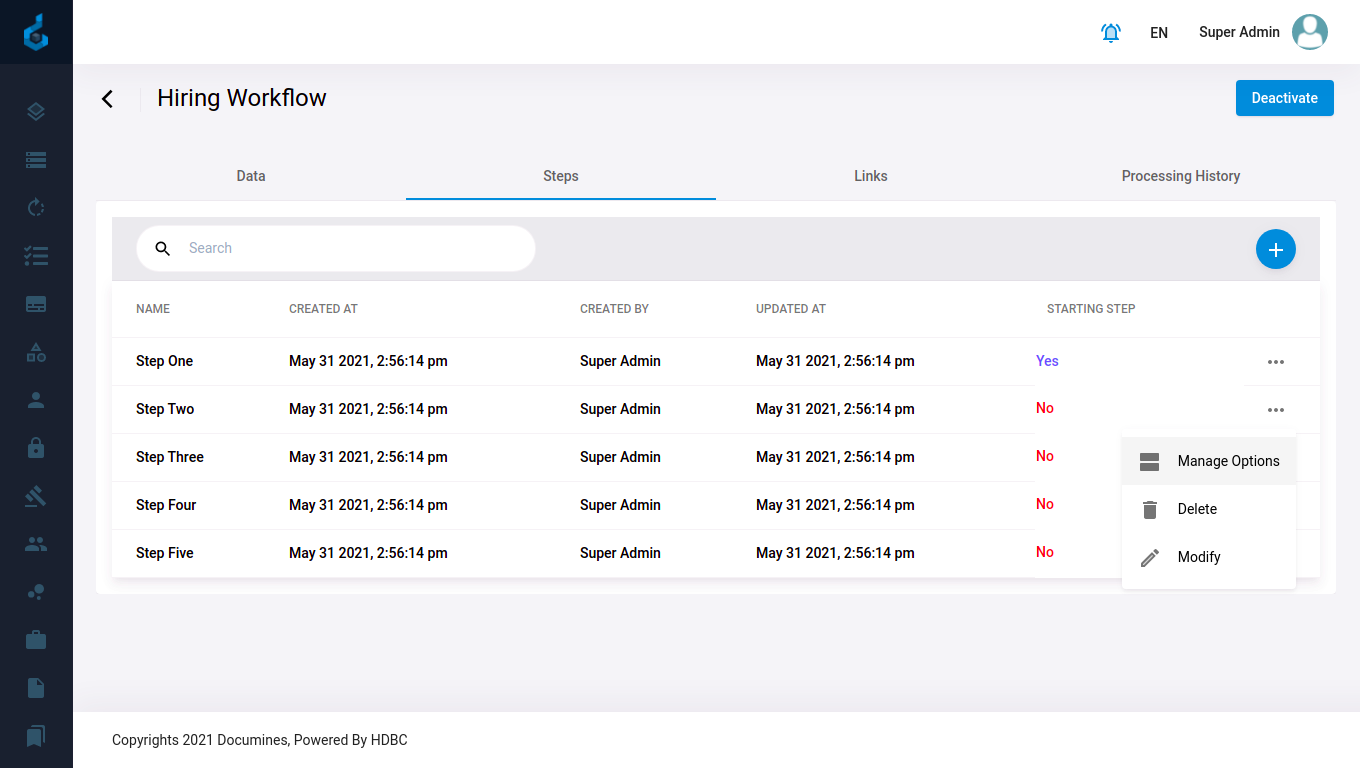The image size is (1360, 768).
Task: Switch to the Links tab
Action: tap(870, 176)
